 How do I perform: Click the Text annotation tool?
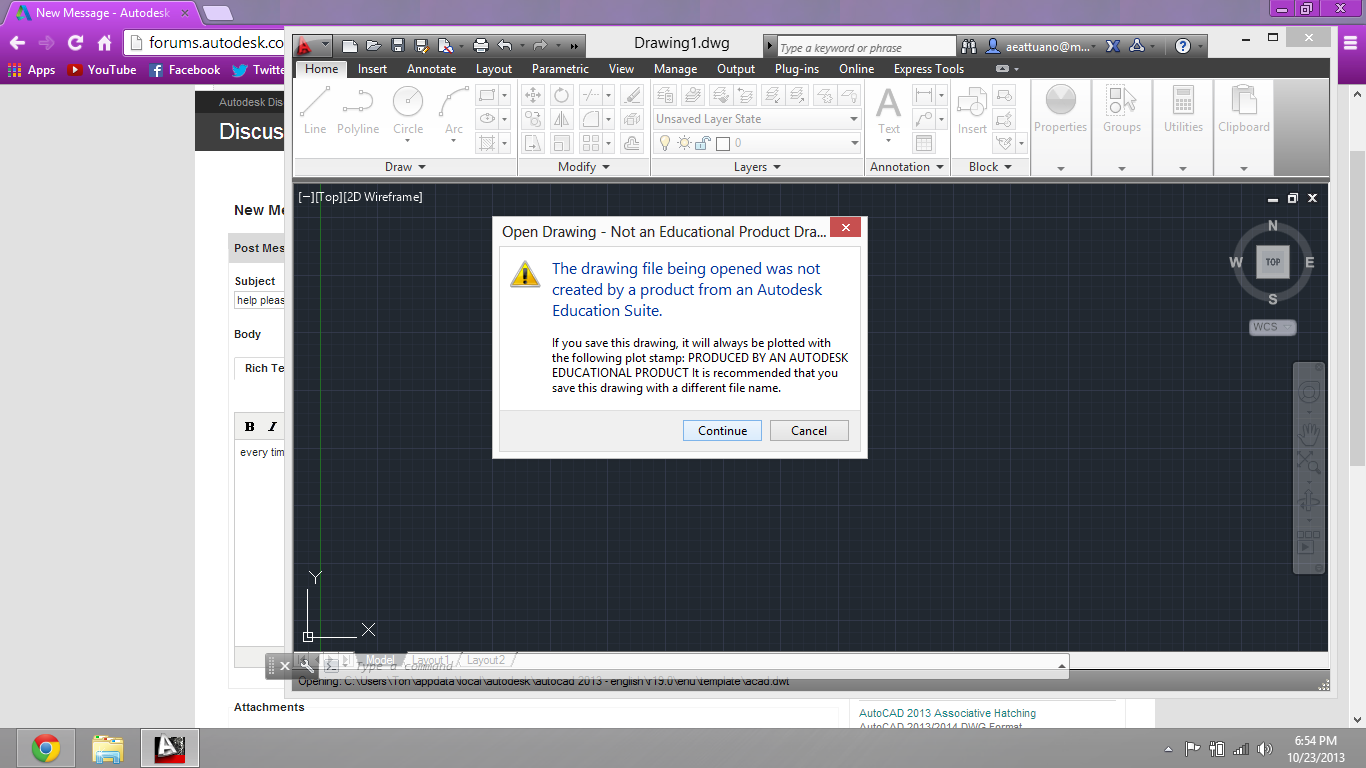889,110
